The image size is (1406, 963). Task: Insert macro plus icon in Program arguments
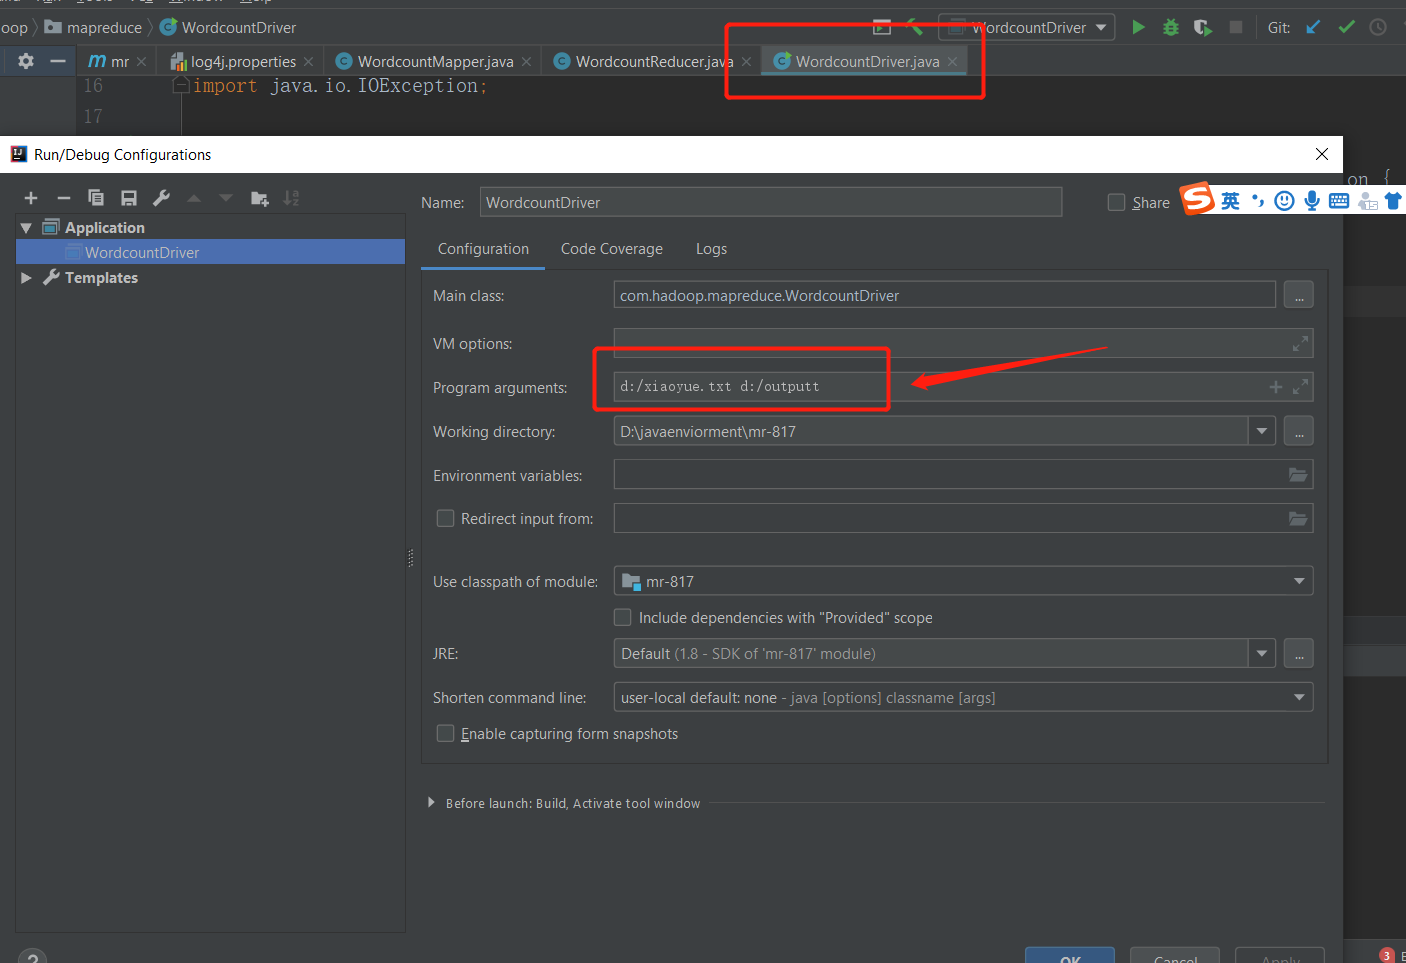pos(1275,387)
